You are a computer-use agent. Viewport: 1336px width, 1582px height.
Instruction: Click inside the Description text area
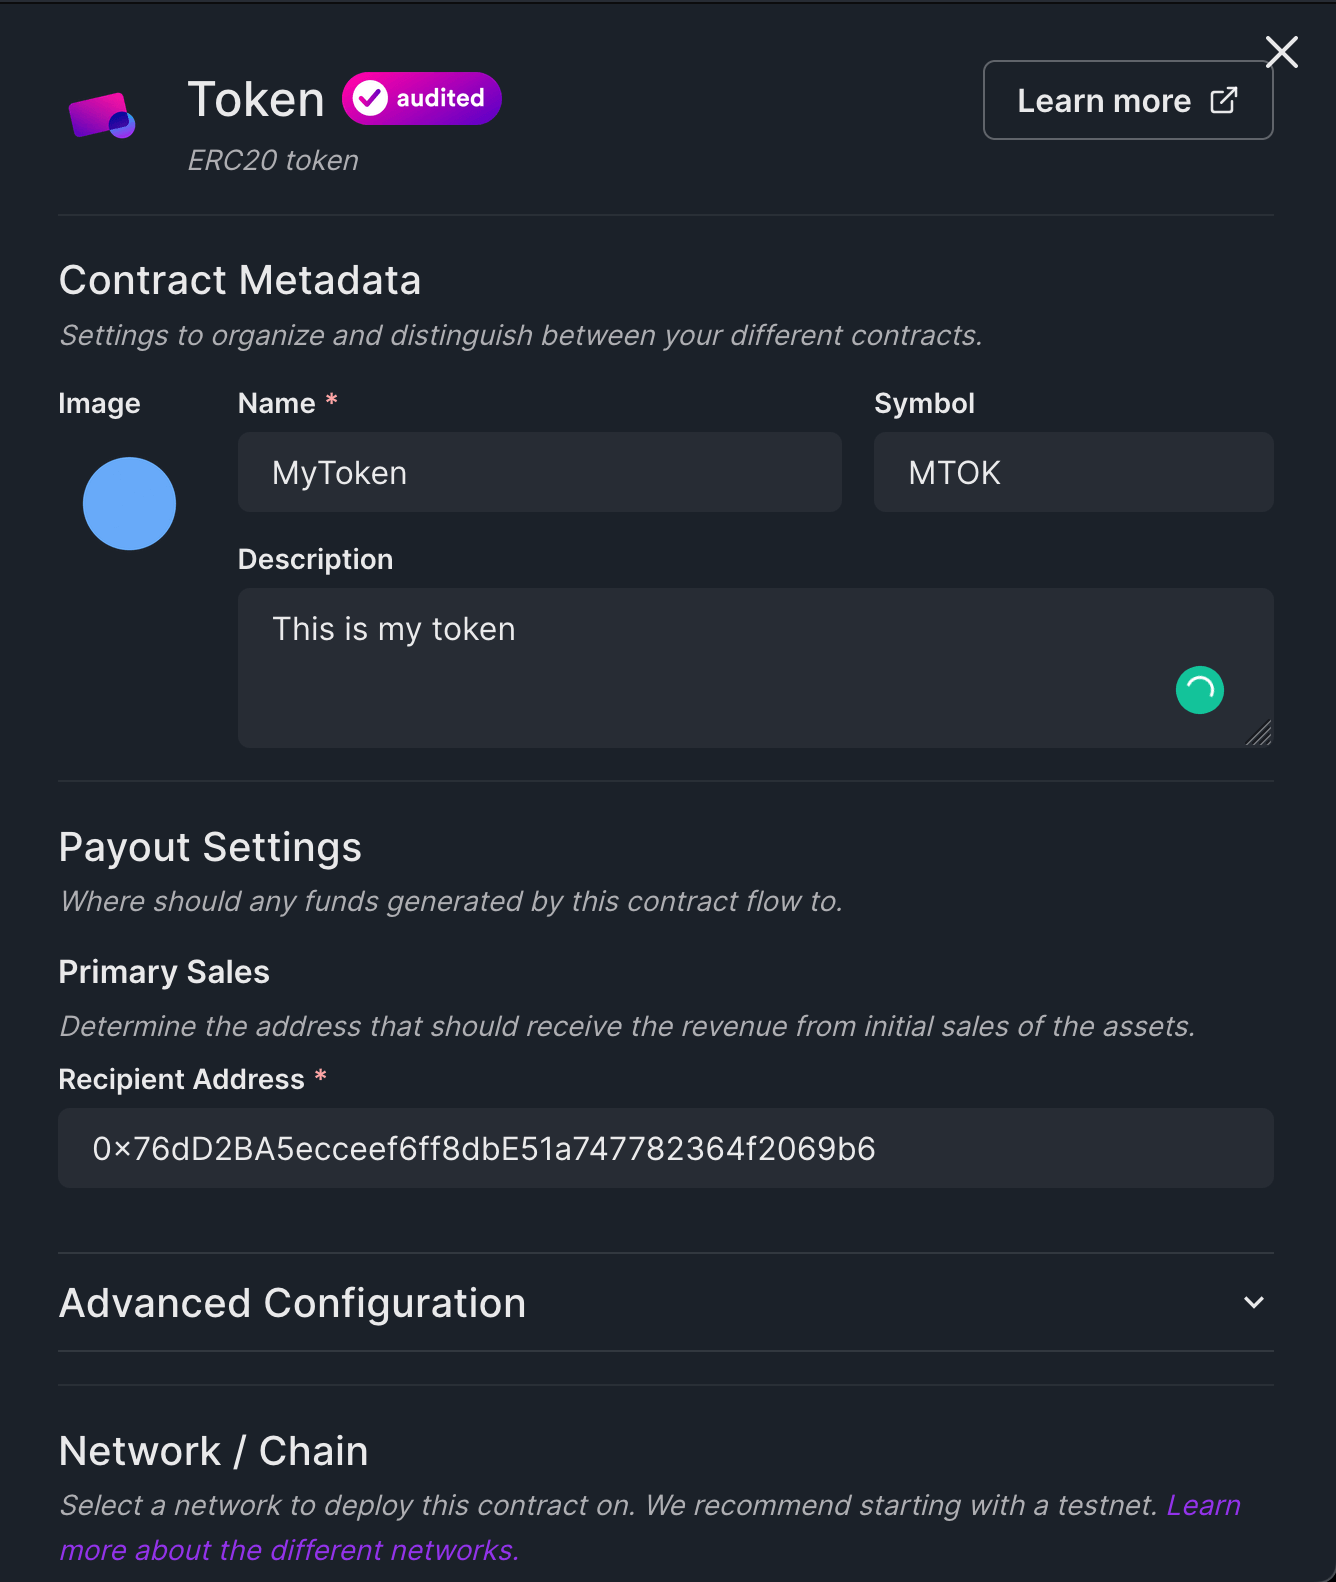(x=700, y=660)
